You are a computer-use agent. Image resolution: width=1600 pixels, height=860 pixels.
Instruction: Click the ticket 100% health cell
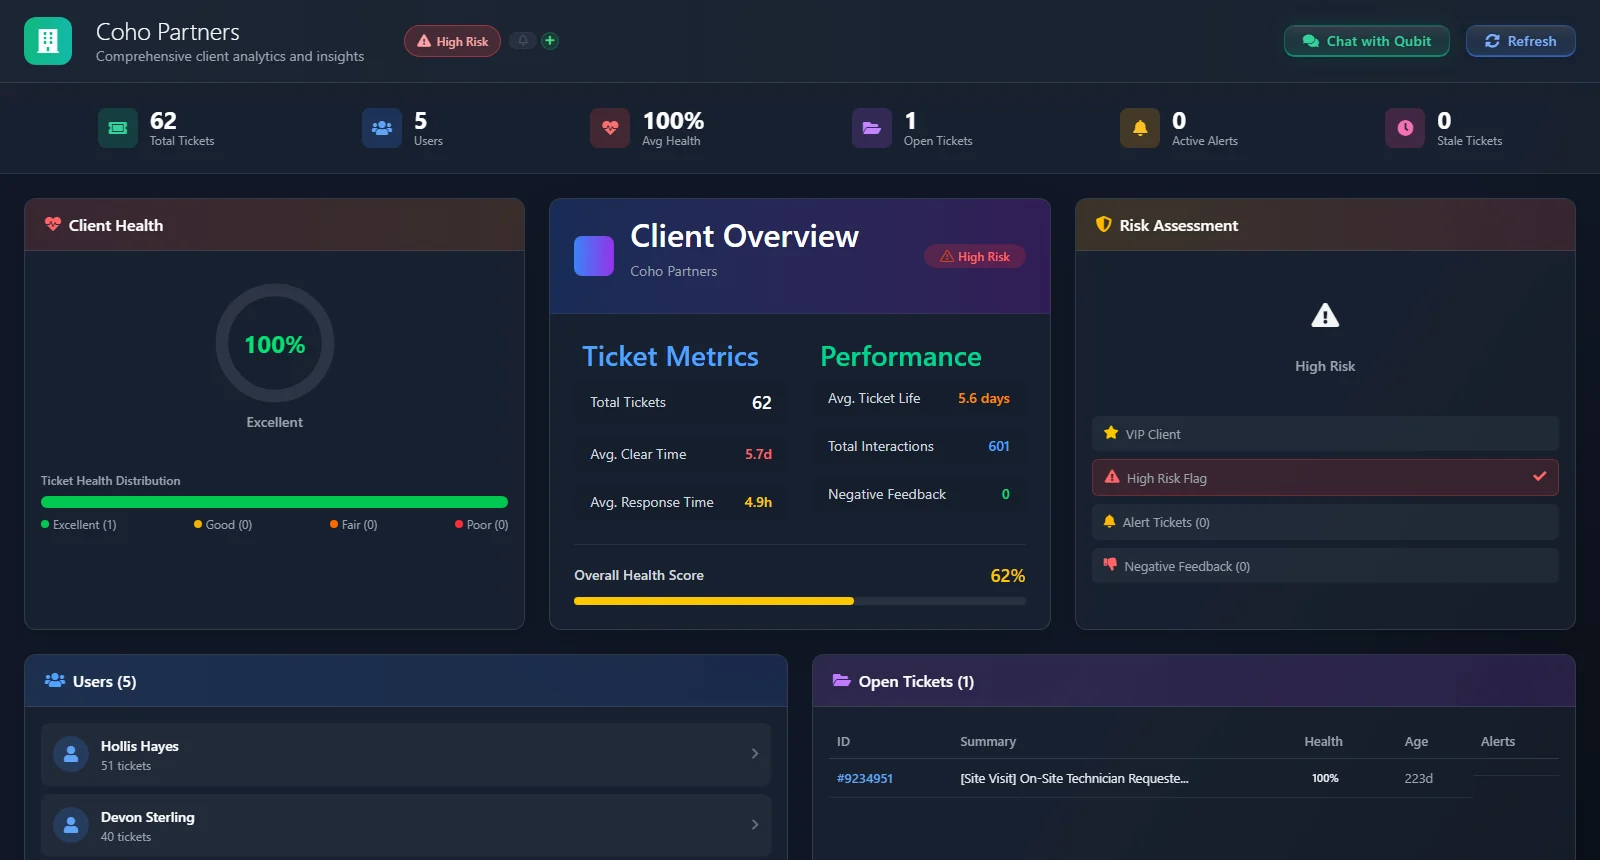click(x=1325, y=779)
